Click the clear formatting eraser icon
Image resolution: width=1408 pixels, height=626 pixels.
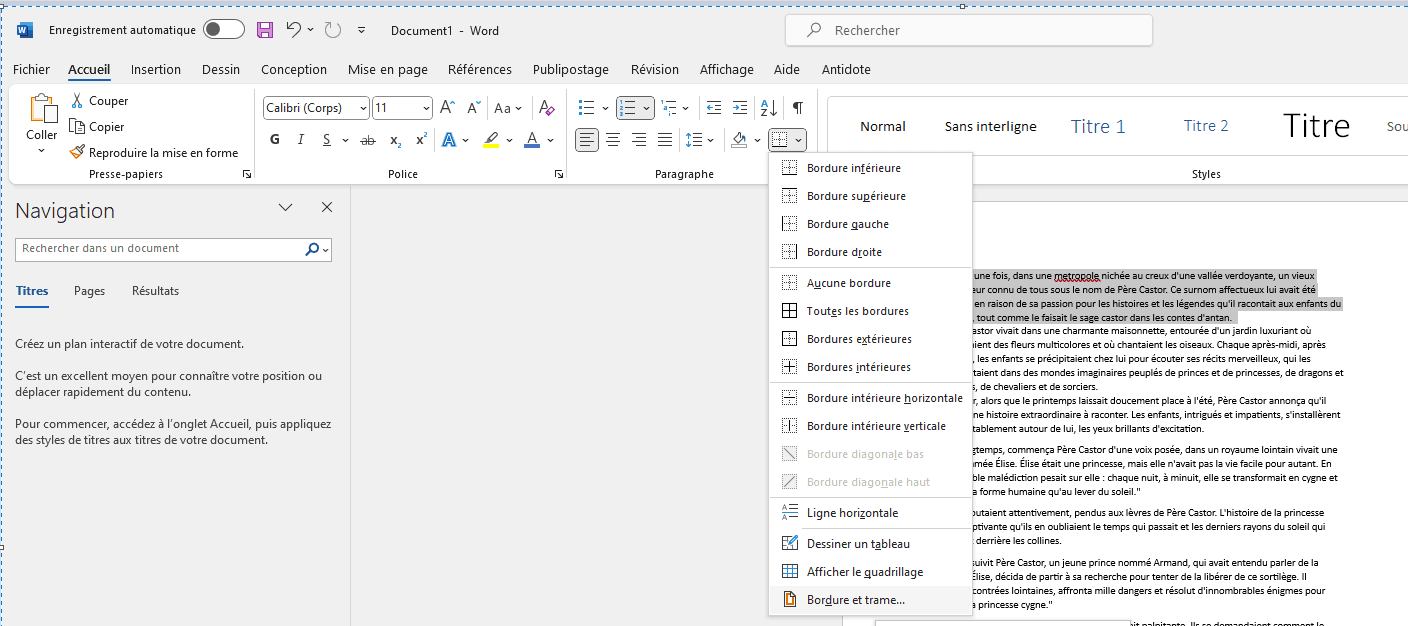pos(546,108)
